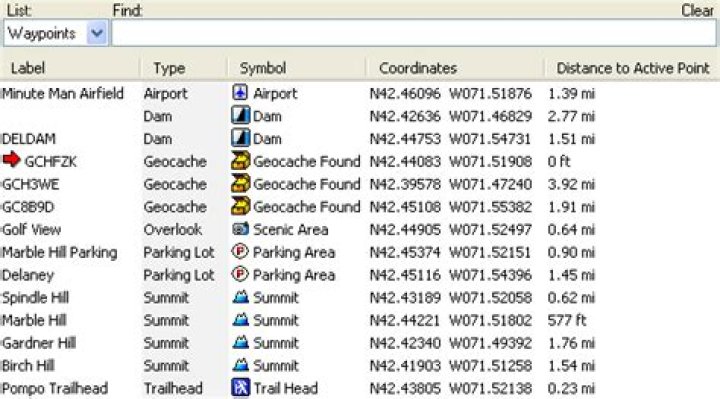The height and width of the screenshot is (399, 720).
Task: Click the Airport symbol icon for Minute Man Airfield
Action: (x=240, y=93)
